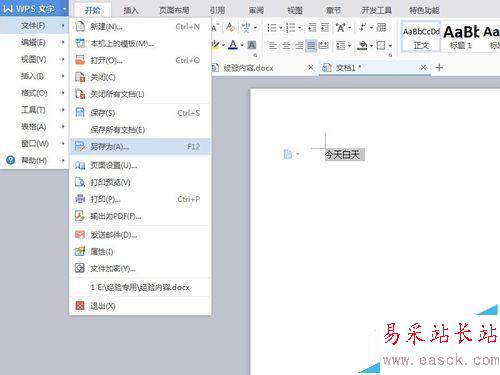Choose 发送邮件(D)... menu entry
Image resolution: width=500 pixels, height=375 pixels.
[140, 235]
